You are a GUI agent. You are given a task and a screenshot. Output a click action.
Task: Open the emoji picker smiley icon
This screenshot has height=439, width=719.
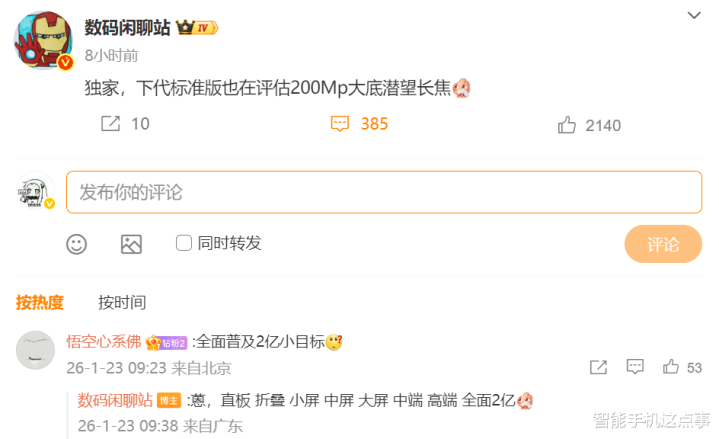(77, 244)
